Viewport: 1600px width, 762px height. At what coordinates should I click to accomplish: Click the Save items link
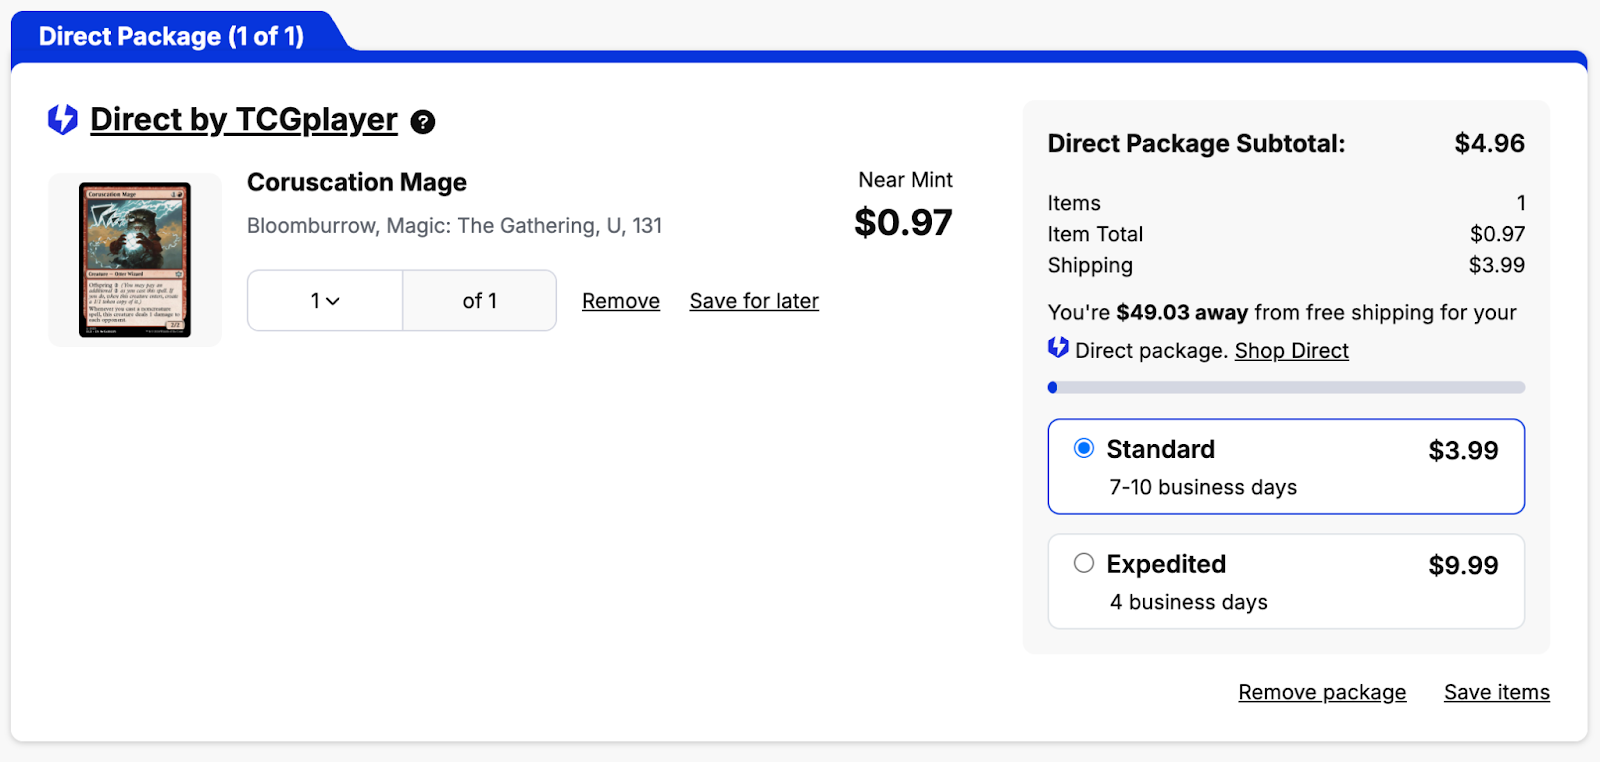[x=1496, y=692]
